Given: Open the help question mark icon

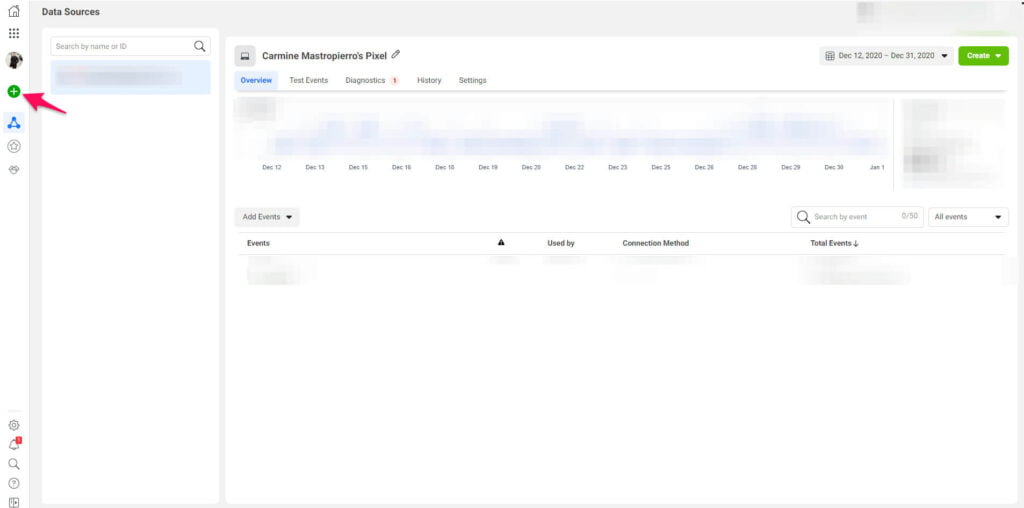Looking at the screenshot, I should [14, 484].
